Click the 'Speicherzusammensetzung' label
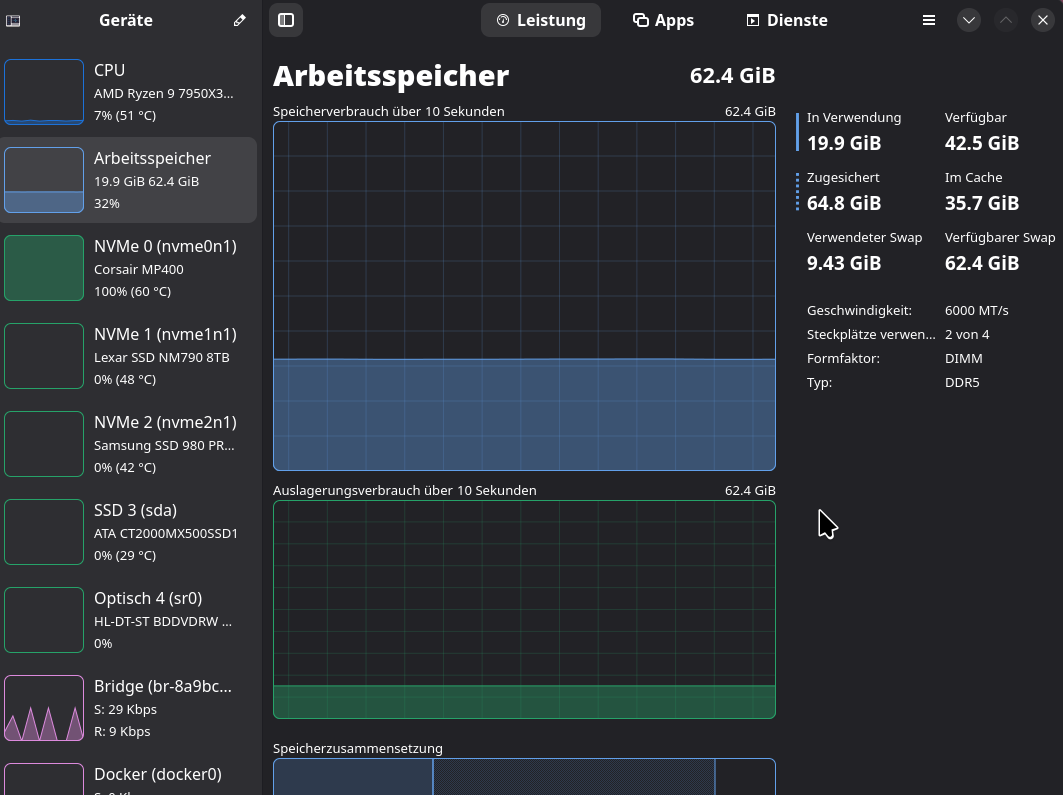The height and width of the screenshot is (795, 1063). (358, 748)
